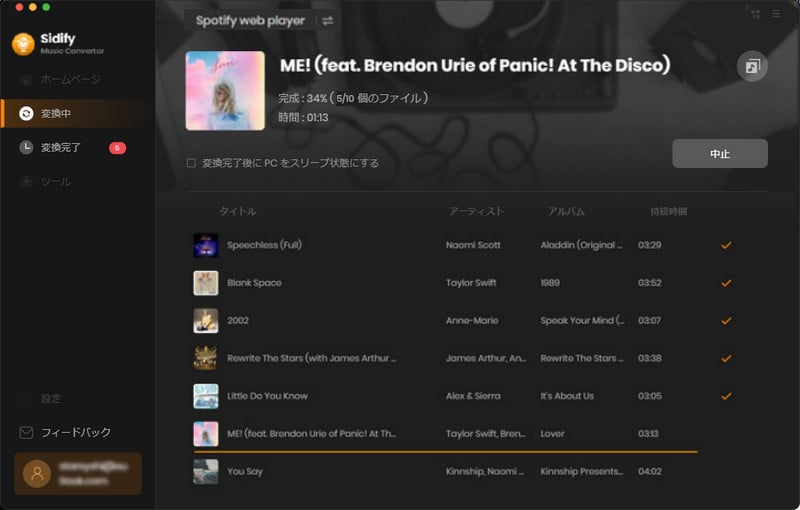Click the Rewrite The Stars thumbnail

coord(206,359)
